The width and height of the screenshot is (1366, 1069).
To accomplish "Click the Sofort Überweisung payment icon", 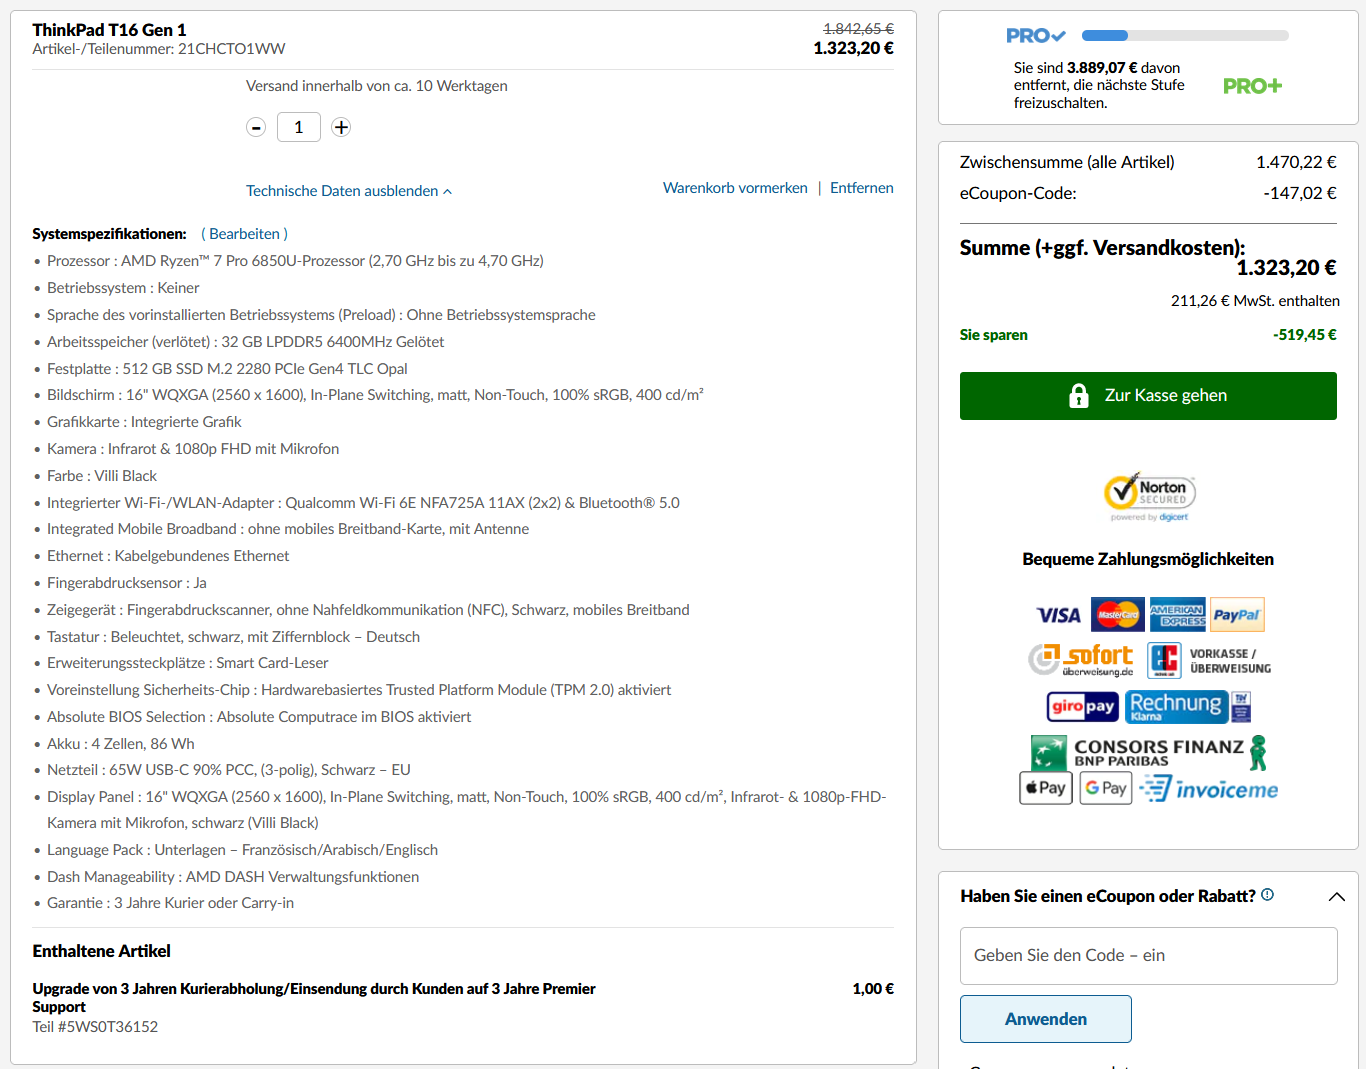I will coord(1083,659).
